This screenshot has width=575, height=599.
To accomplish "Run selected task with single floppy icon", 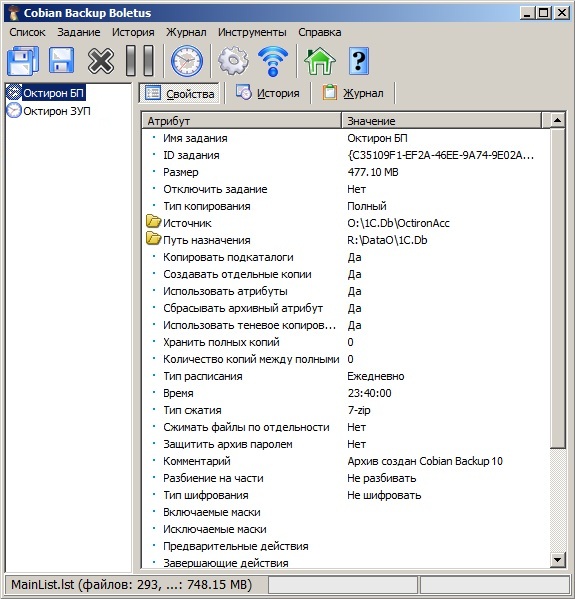I will pyautogui.click(x=61, y=61).
